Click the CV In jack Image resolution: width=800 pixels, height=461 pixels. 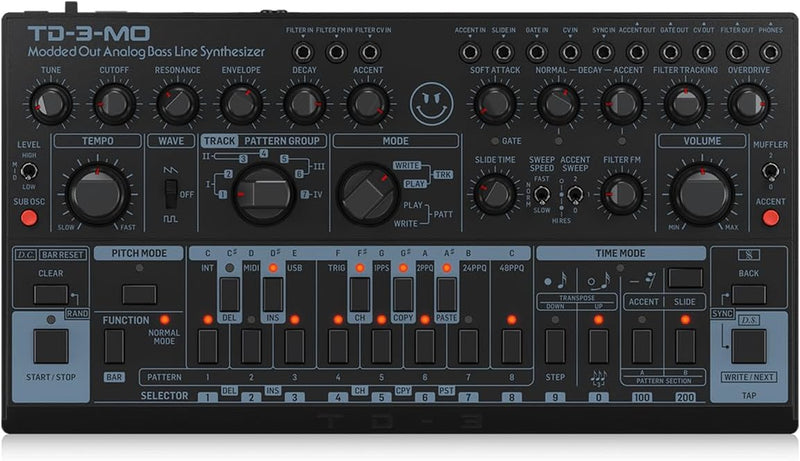[x=570, y=52]
